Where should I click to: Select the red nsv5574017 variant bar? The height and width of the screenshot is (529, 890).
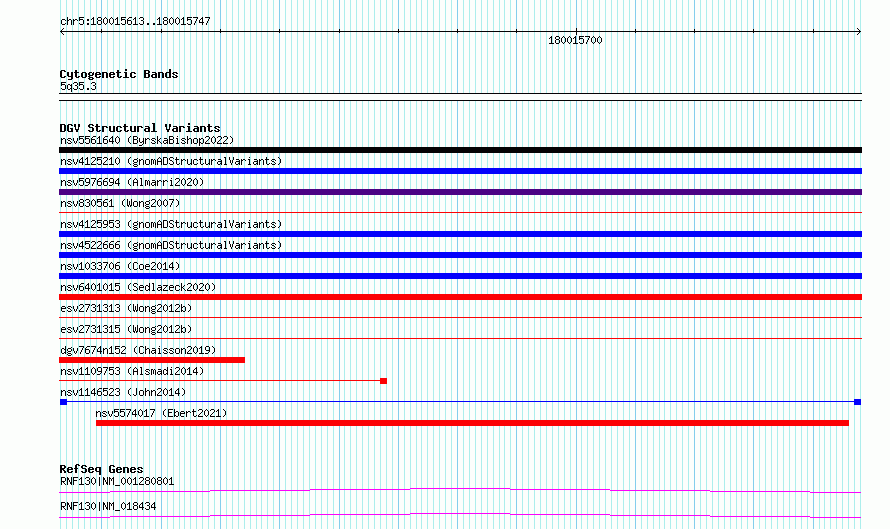click(x=472, y=423)
